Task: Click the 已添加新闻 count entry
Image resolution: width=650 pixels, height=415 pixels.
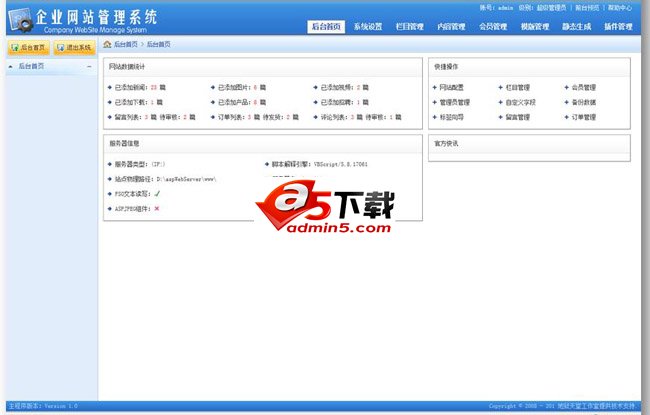Action: [x=140, y=87]
